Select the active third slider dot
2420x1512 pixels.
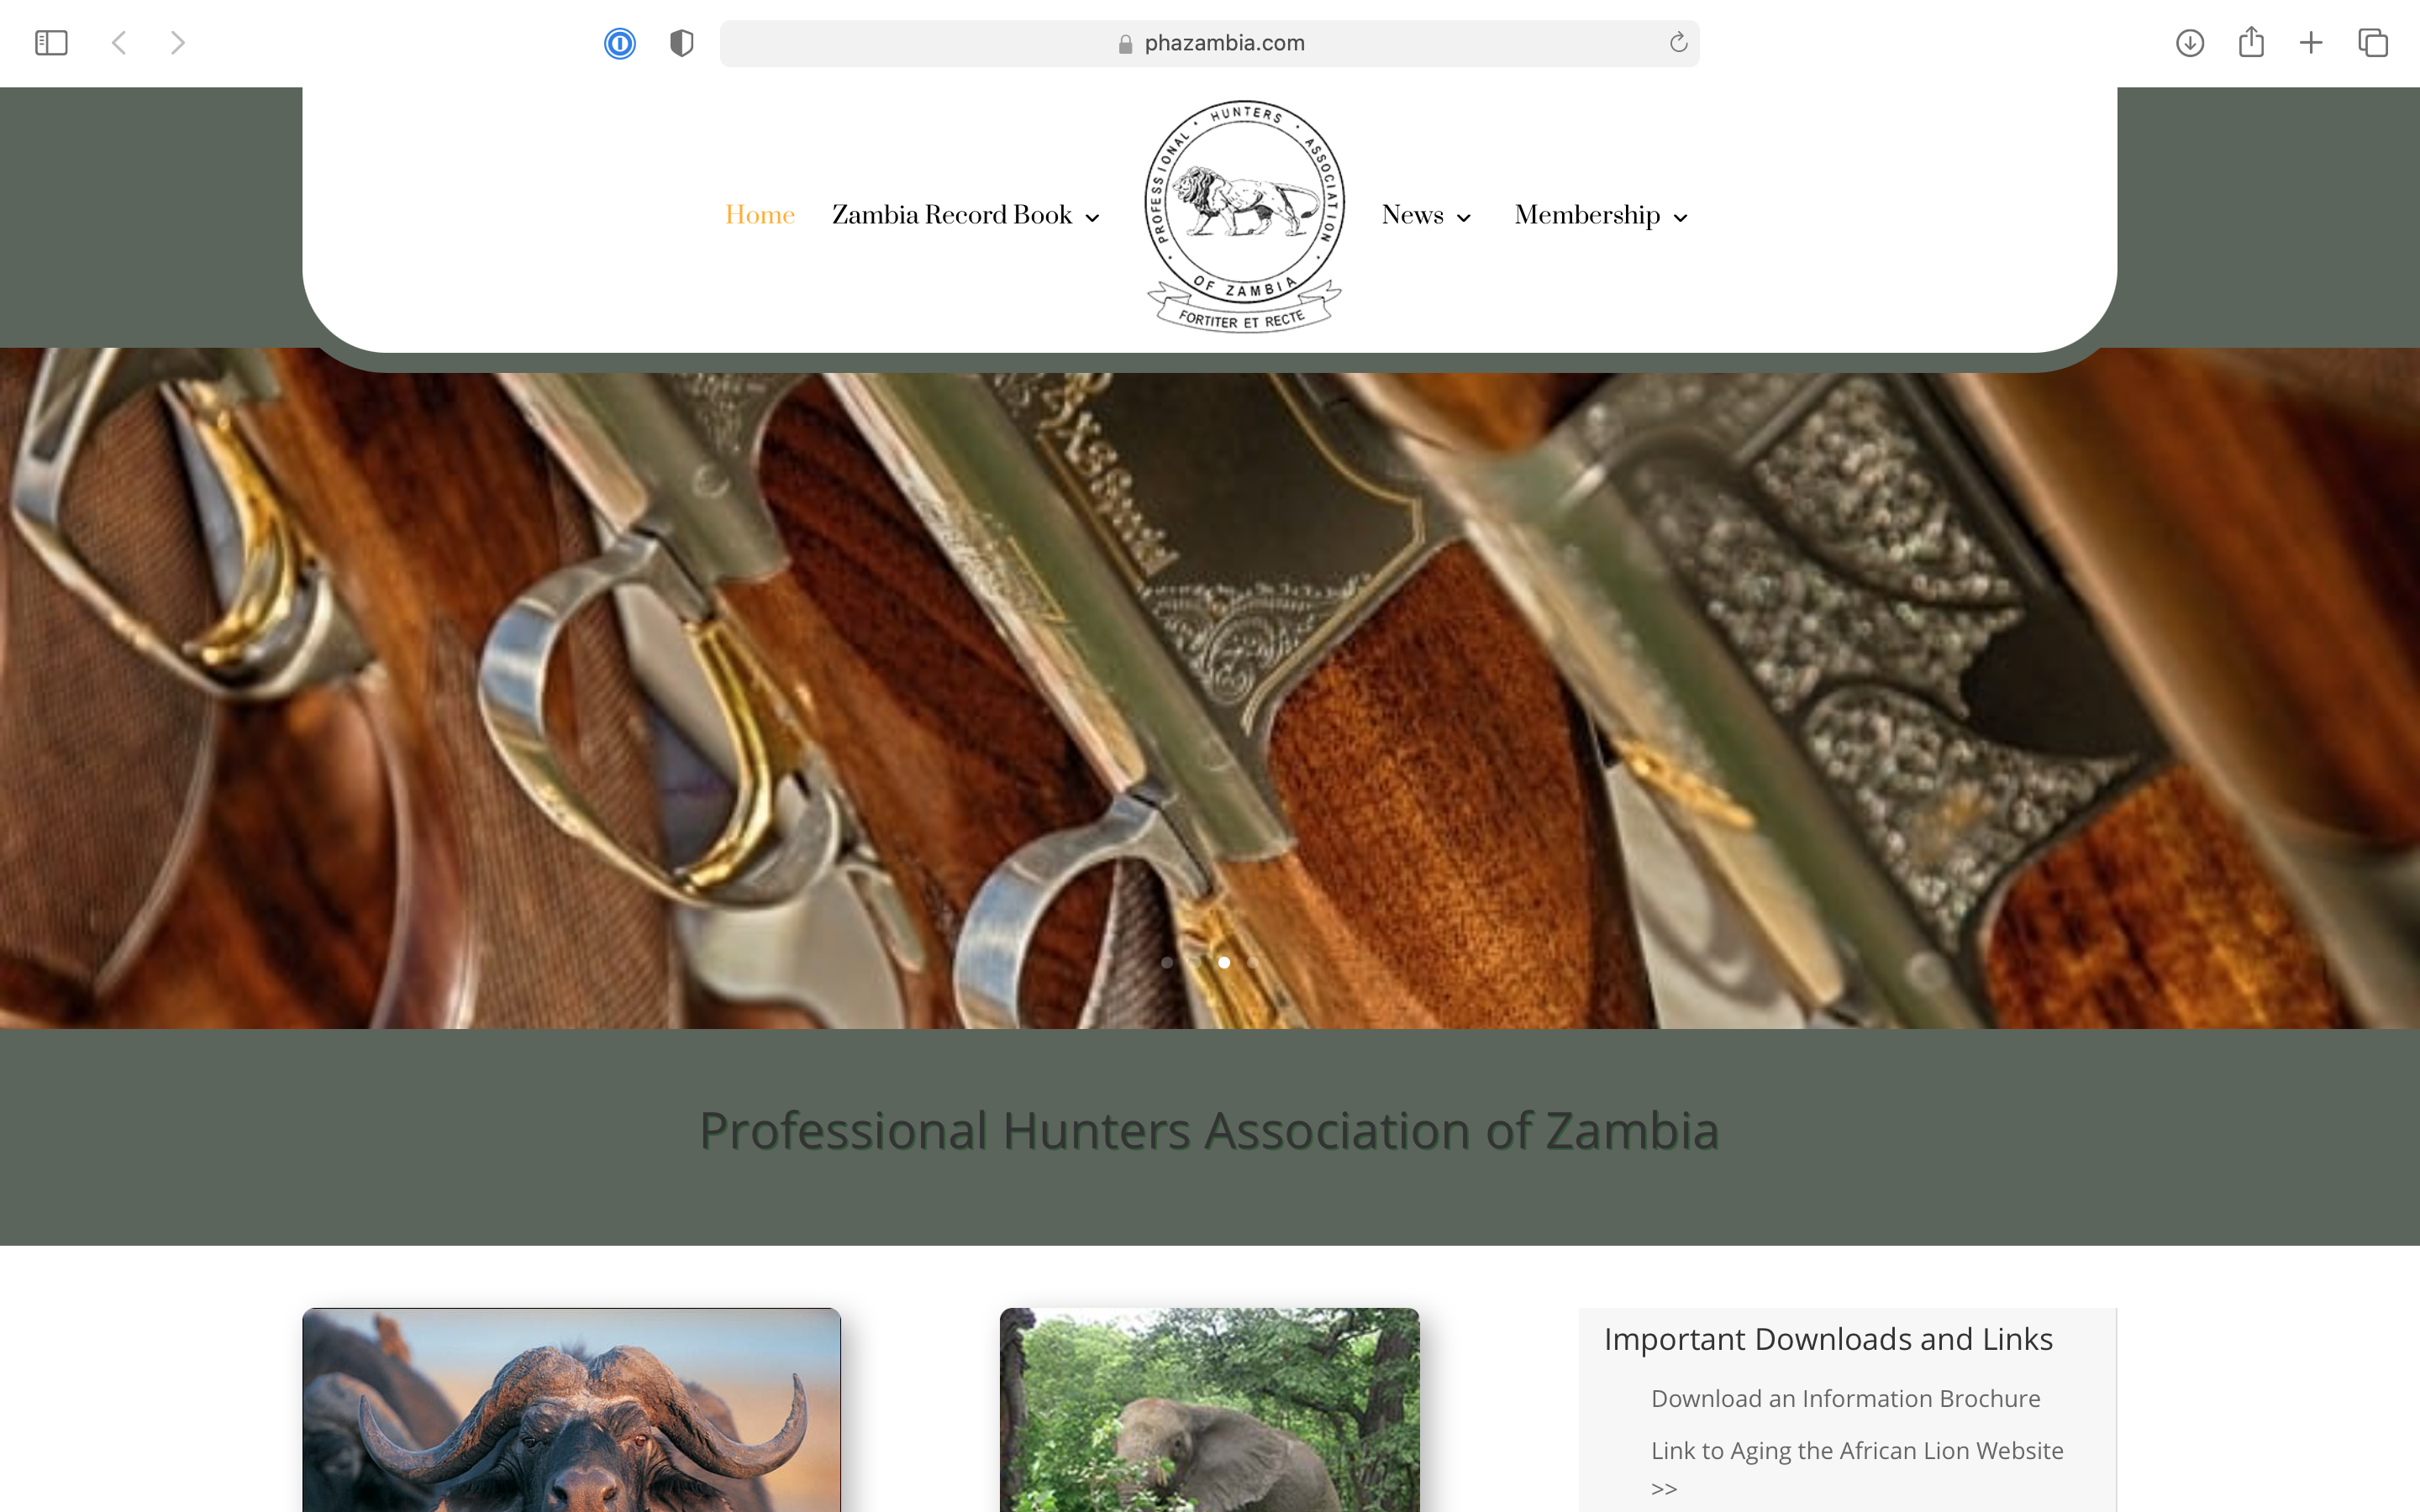[1224, 962]
